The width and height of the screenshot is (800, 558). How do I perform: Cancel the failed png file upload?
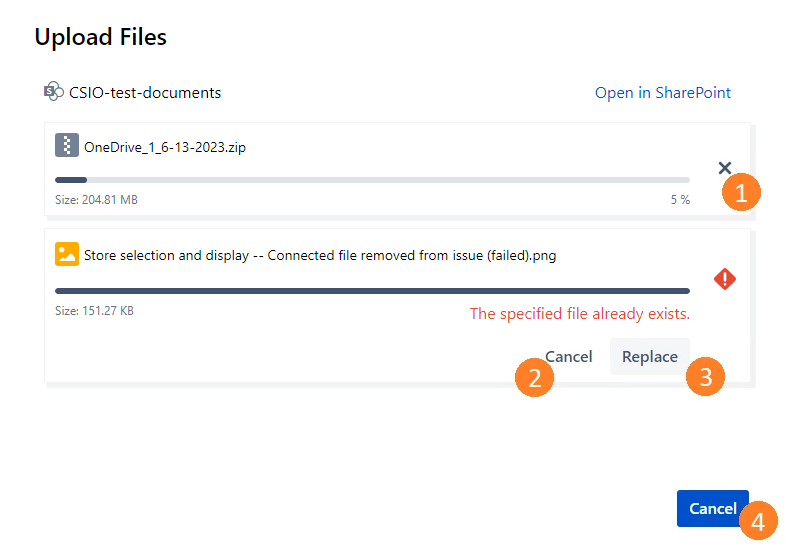coord(568,356)
